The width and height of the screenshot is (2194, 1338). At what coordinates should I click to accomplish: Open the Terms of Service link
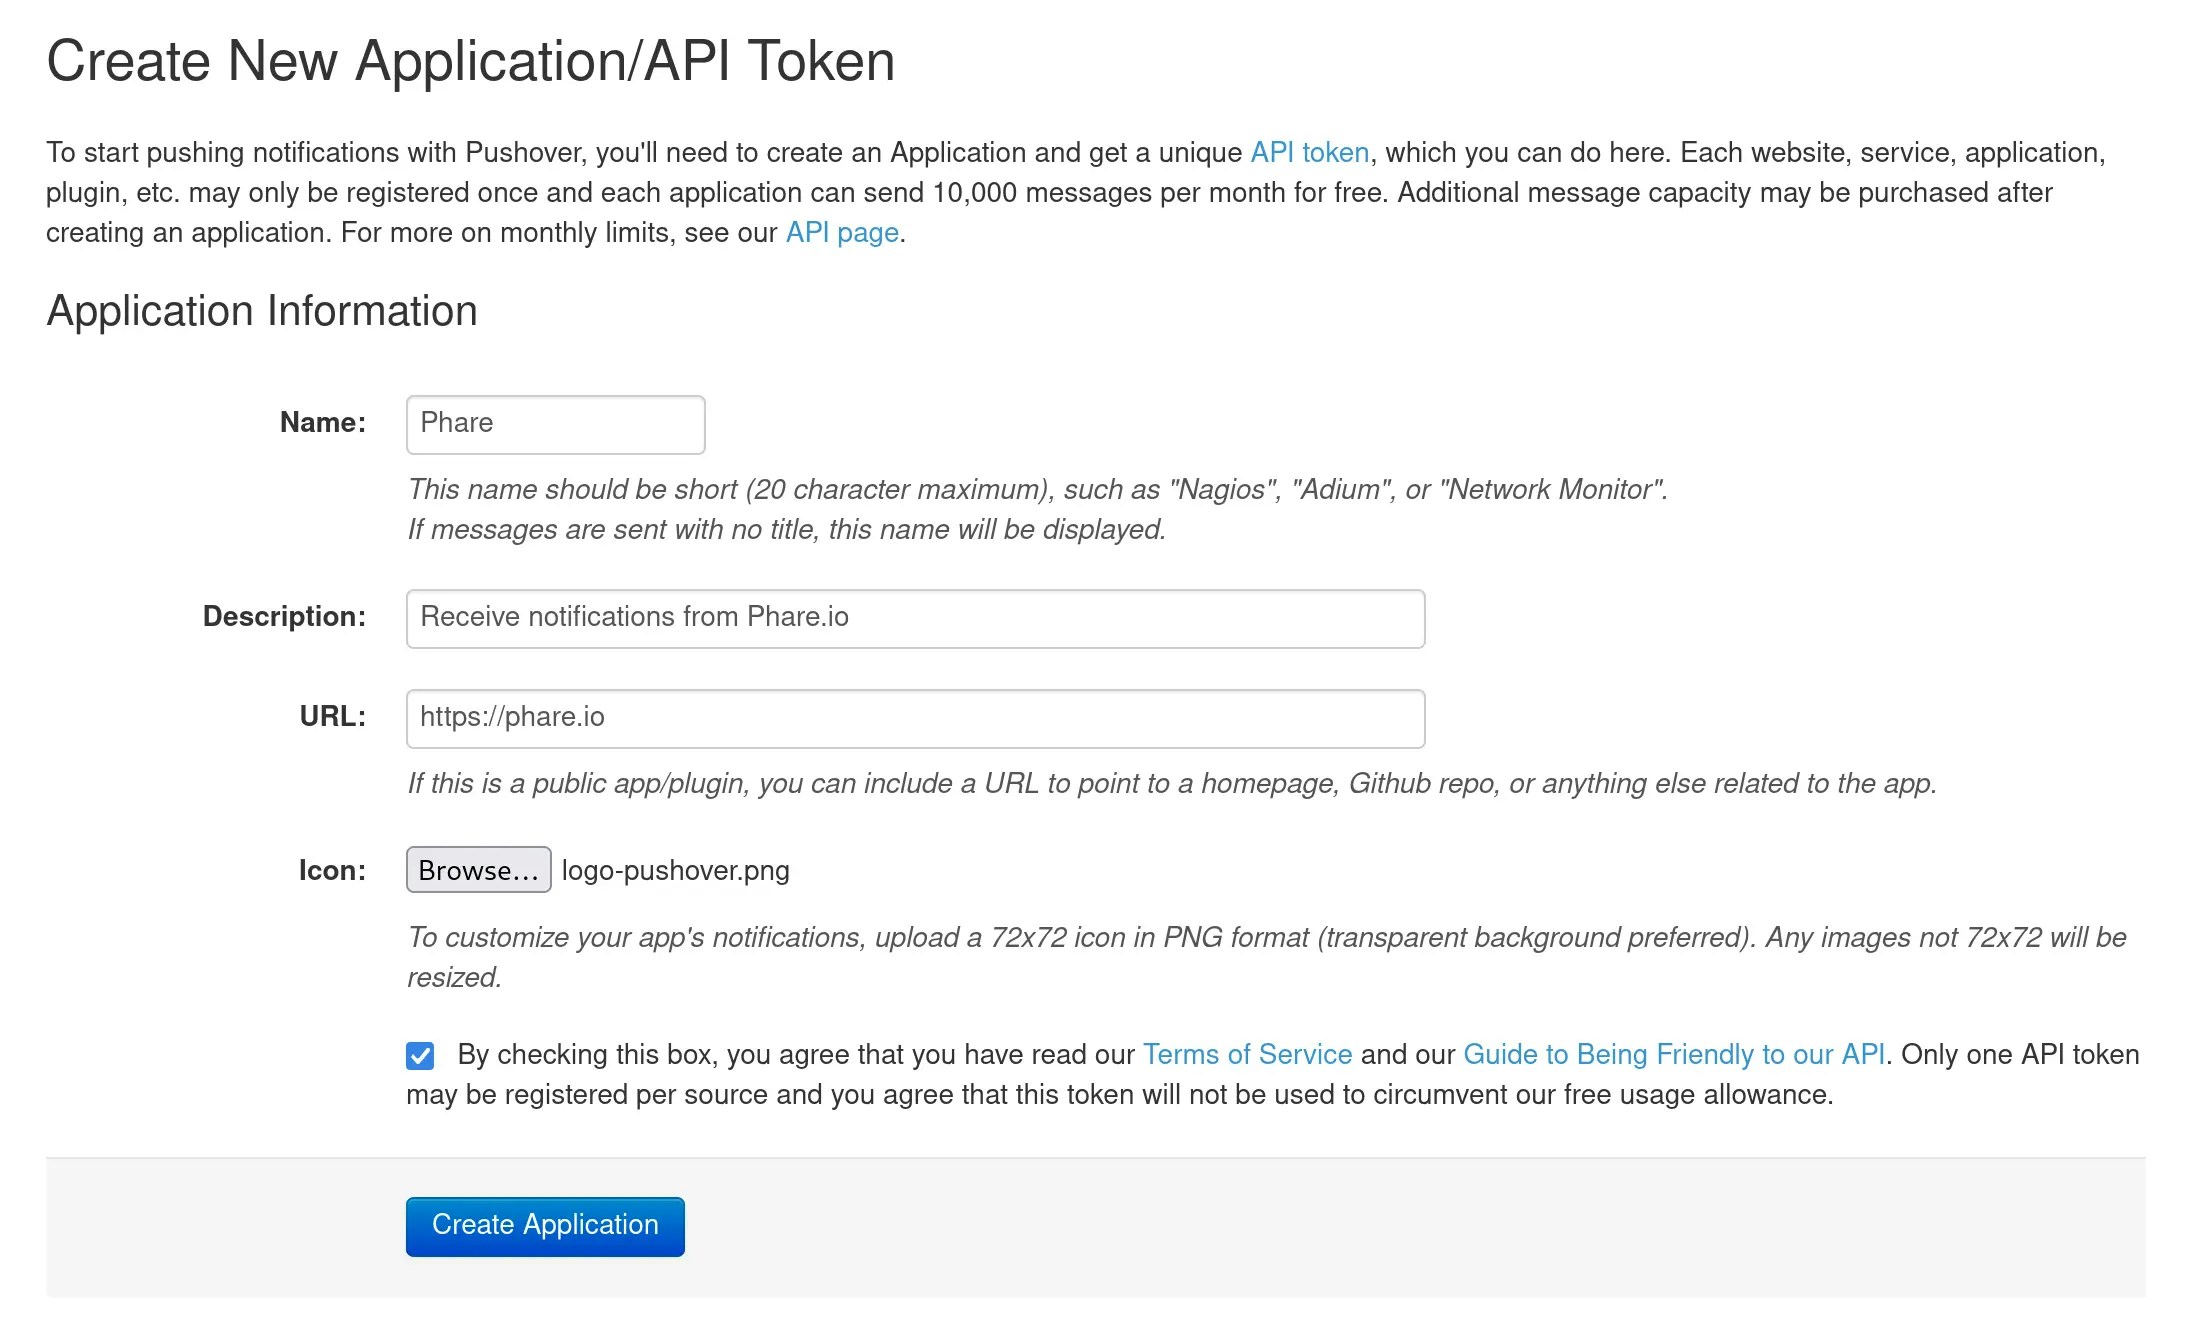[1247, 1054]
